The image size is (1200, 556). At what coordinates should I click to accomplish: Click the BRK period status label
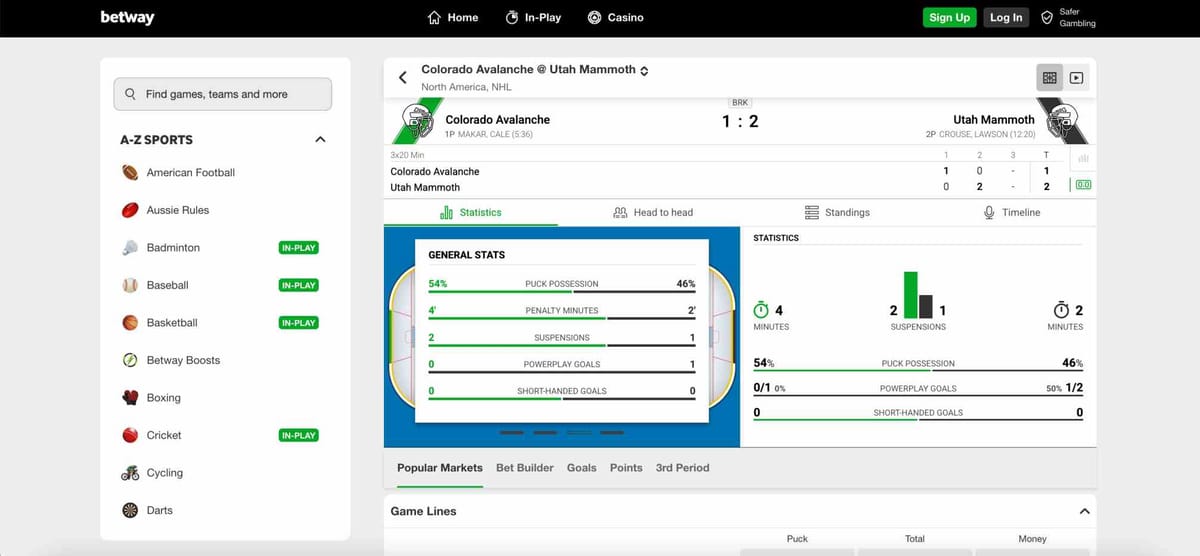tap(740, 102)
